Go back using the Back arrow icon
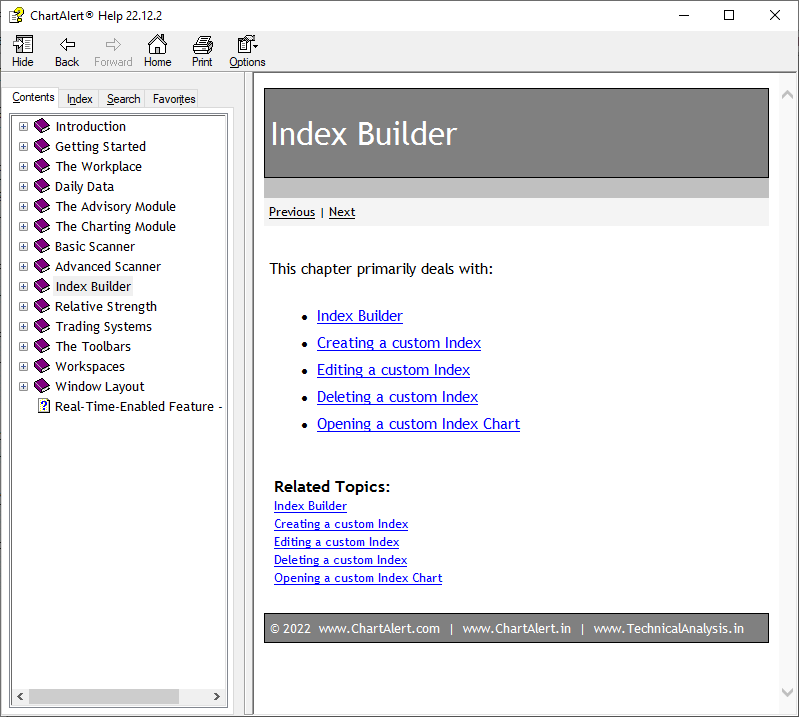Screen dimensions: 799x717 (x=67, y=45)
